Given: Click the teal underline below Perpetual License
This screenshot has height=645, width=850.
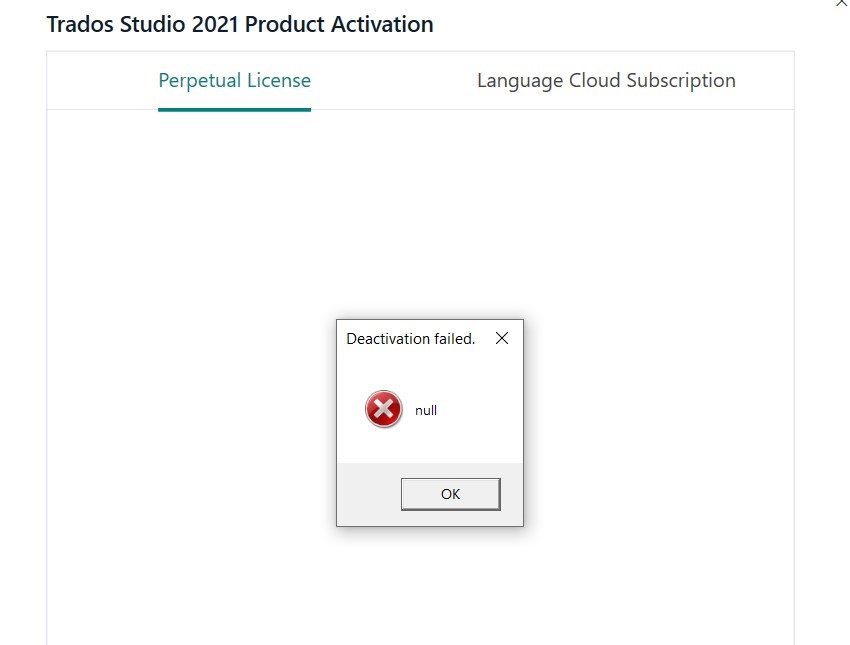Looking at the screenshot, I should (x=234, y=108).
